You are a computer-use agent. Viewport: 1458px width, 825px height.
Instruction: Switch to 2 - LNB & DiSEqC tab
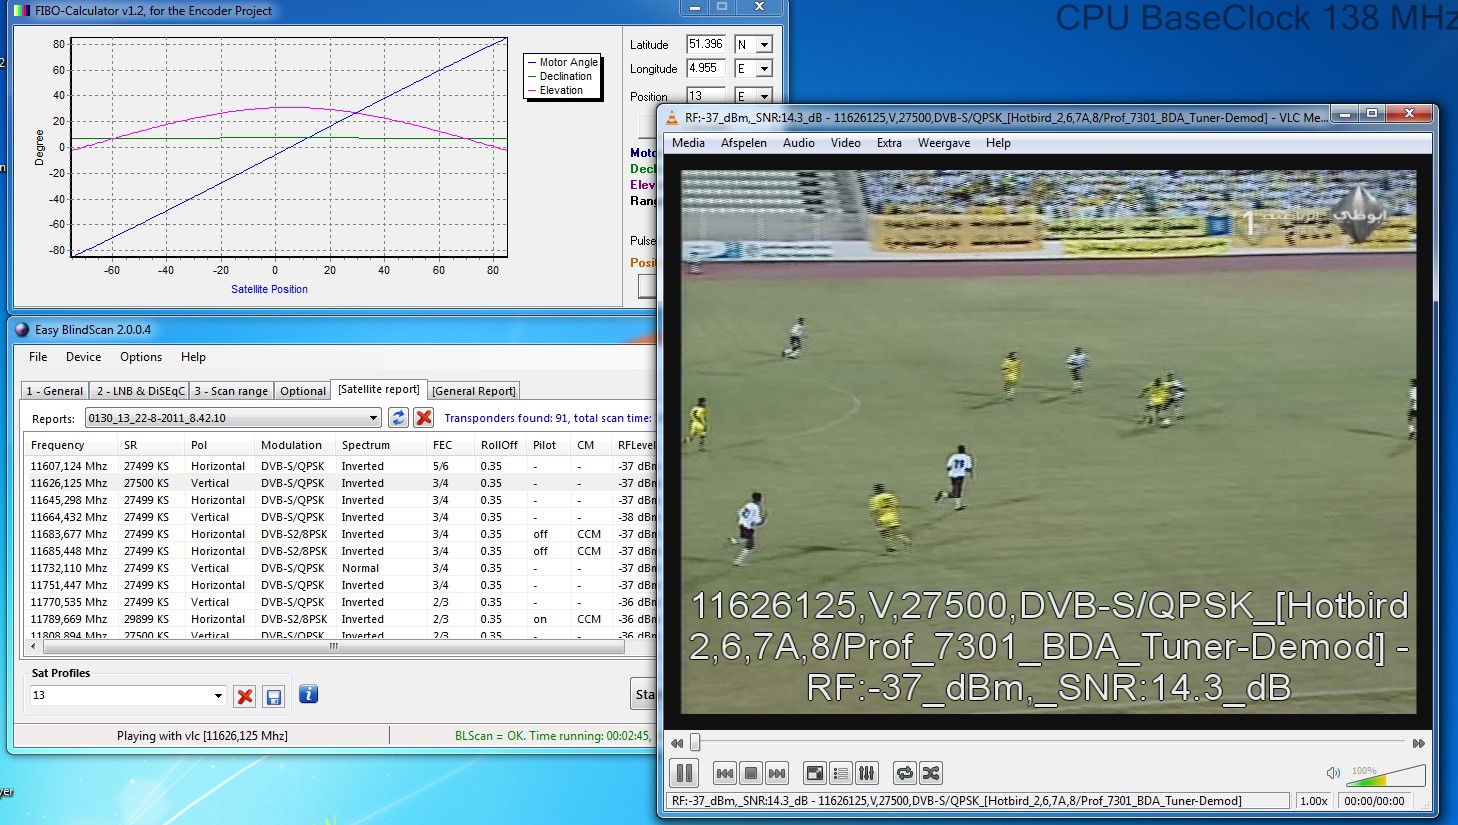click(140, 391)
